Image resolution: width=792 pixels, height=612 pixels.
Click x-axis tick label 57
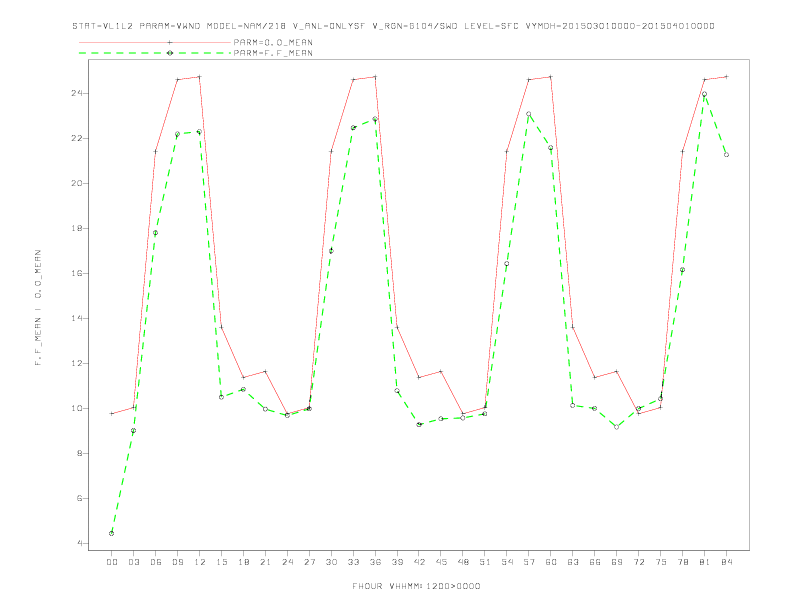coord(529,562)
